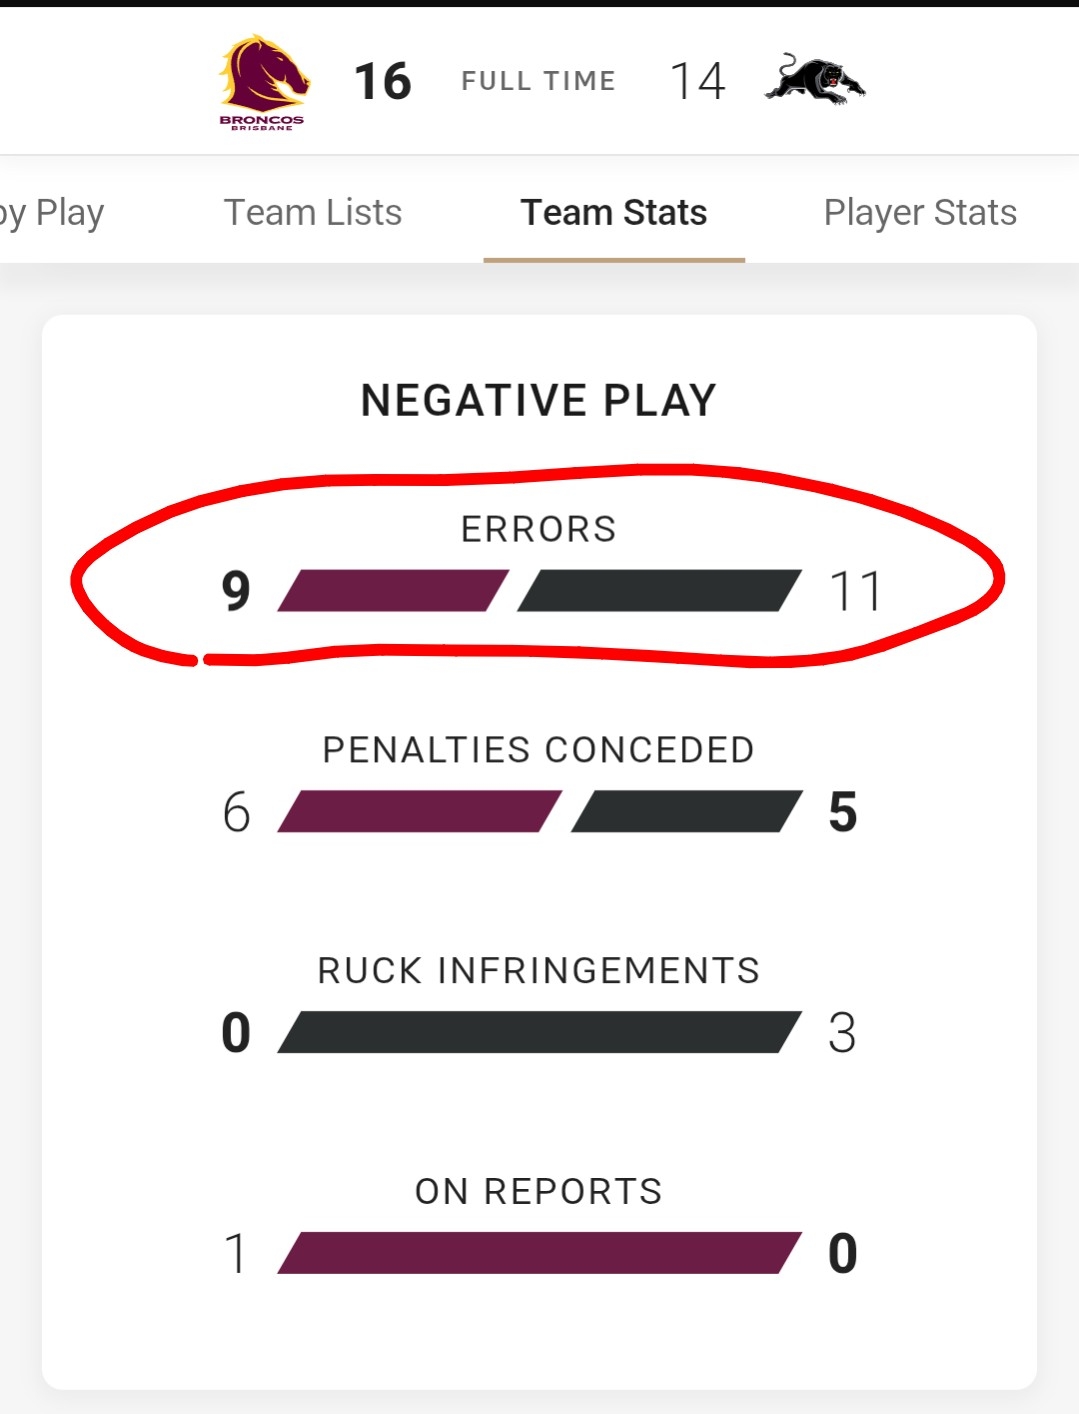
Task: Click the NEGATIVE PLAY section heading
Action: pyautogui.click(x=539, y=400)
